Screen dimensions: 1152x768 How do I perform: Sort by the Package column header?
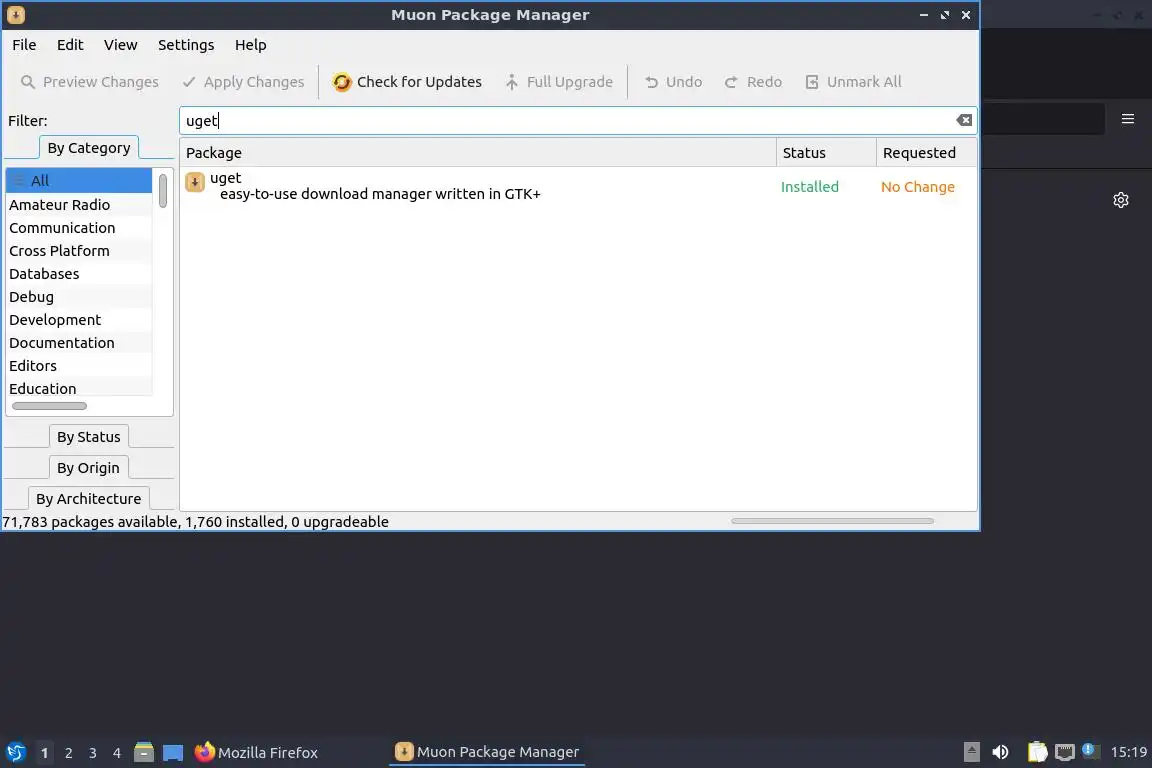click(x=478, y=153)
